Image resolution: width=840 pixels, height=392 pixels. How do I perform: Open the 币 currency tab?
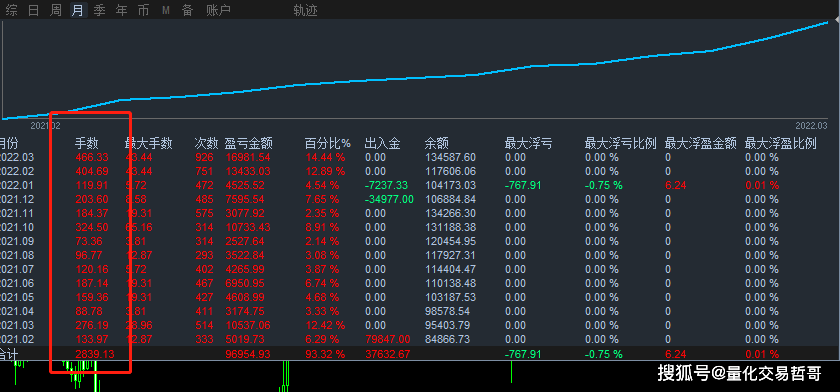click(x=144, y=11)
